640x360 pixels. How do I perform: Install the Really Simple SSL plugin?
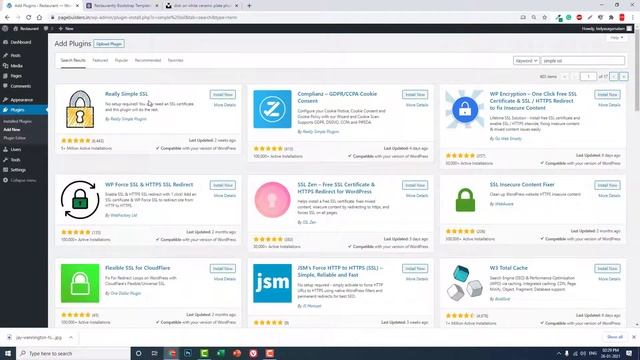[222, 95]
